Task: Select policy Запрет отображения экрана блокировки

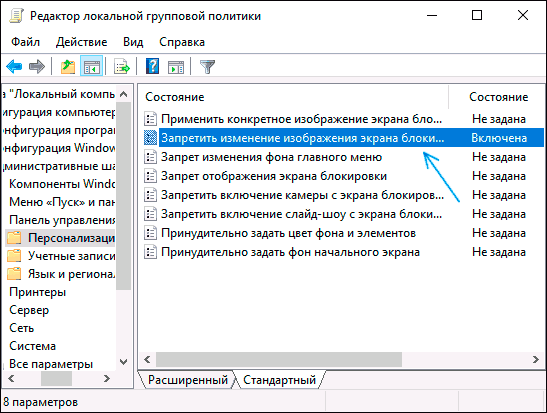Action: pyautogui.click(x=274, y=176)
